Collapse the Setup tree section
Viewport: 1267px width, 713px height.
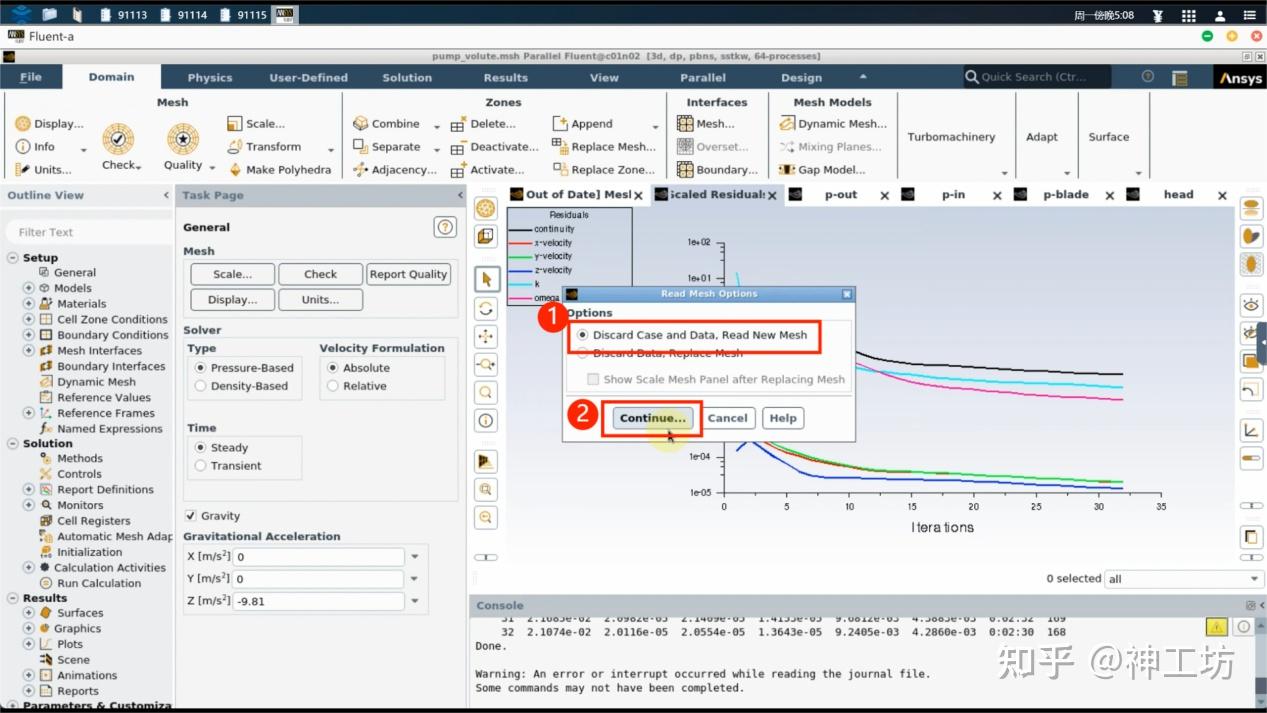point(13,257)
